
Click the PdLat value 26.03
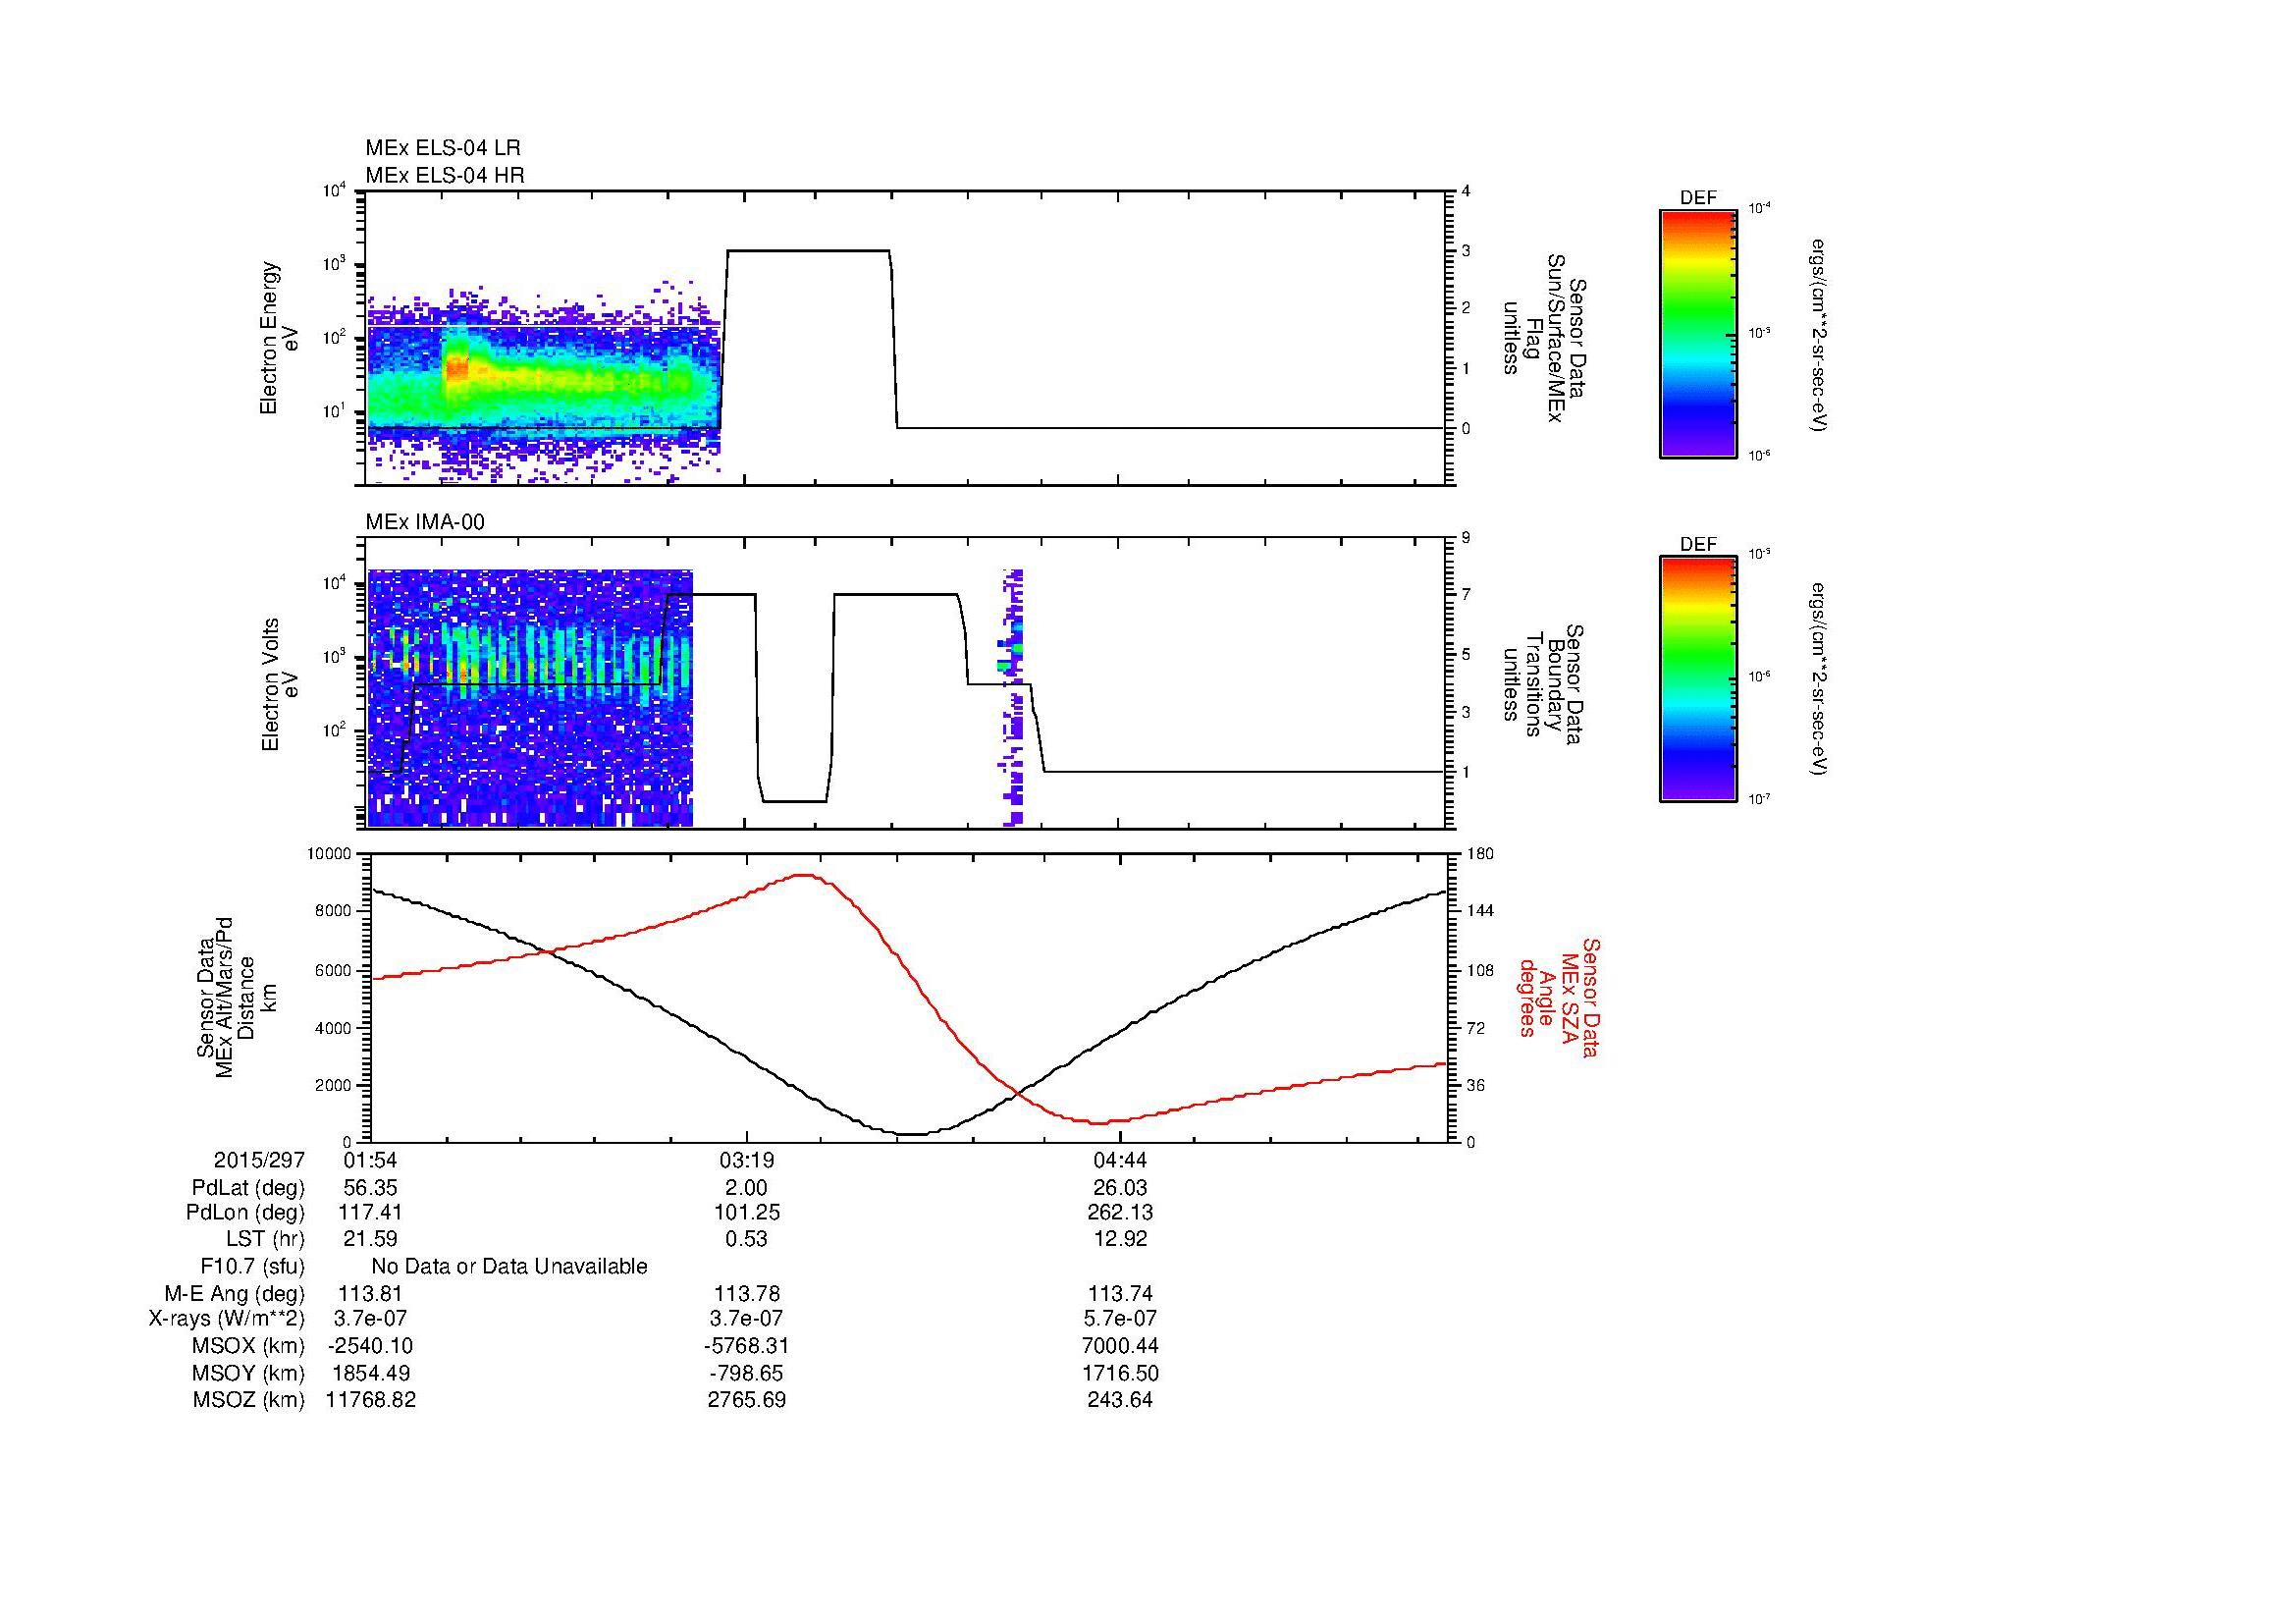tap(1120, 1188)
